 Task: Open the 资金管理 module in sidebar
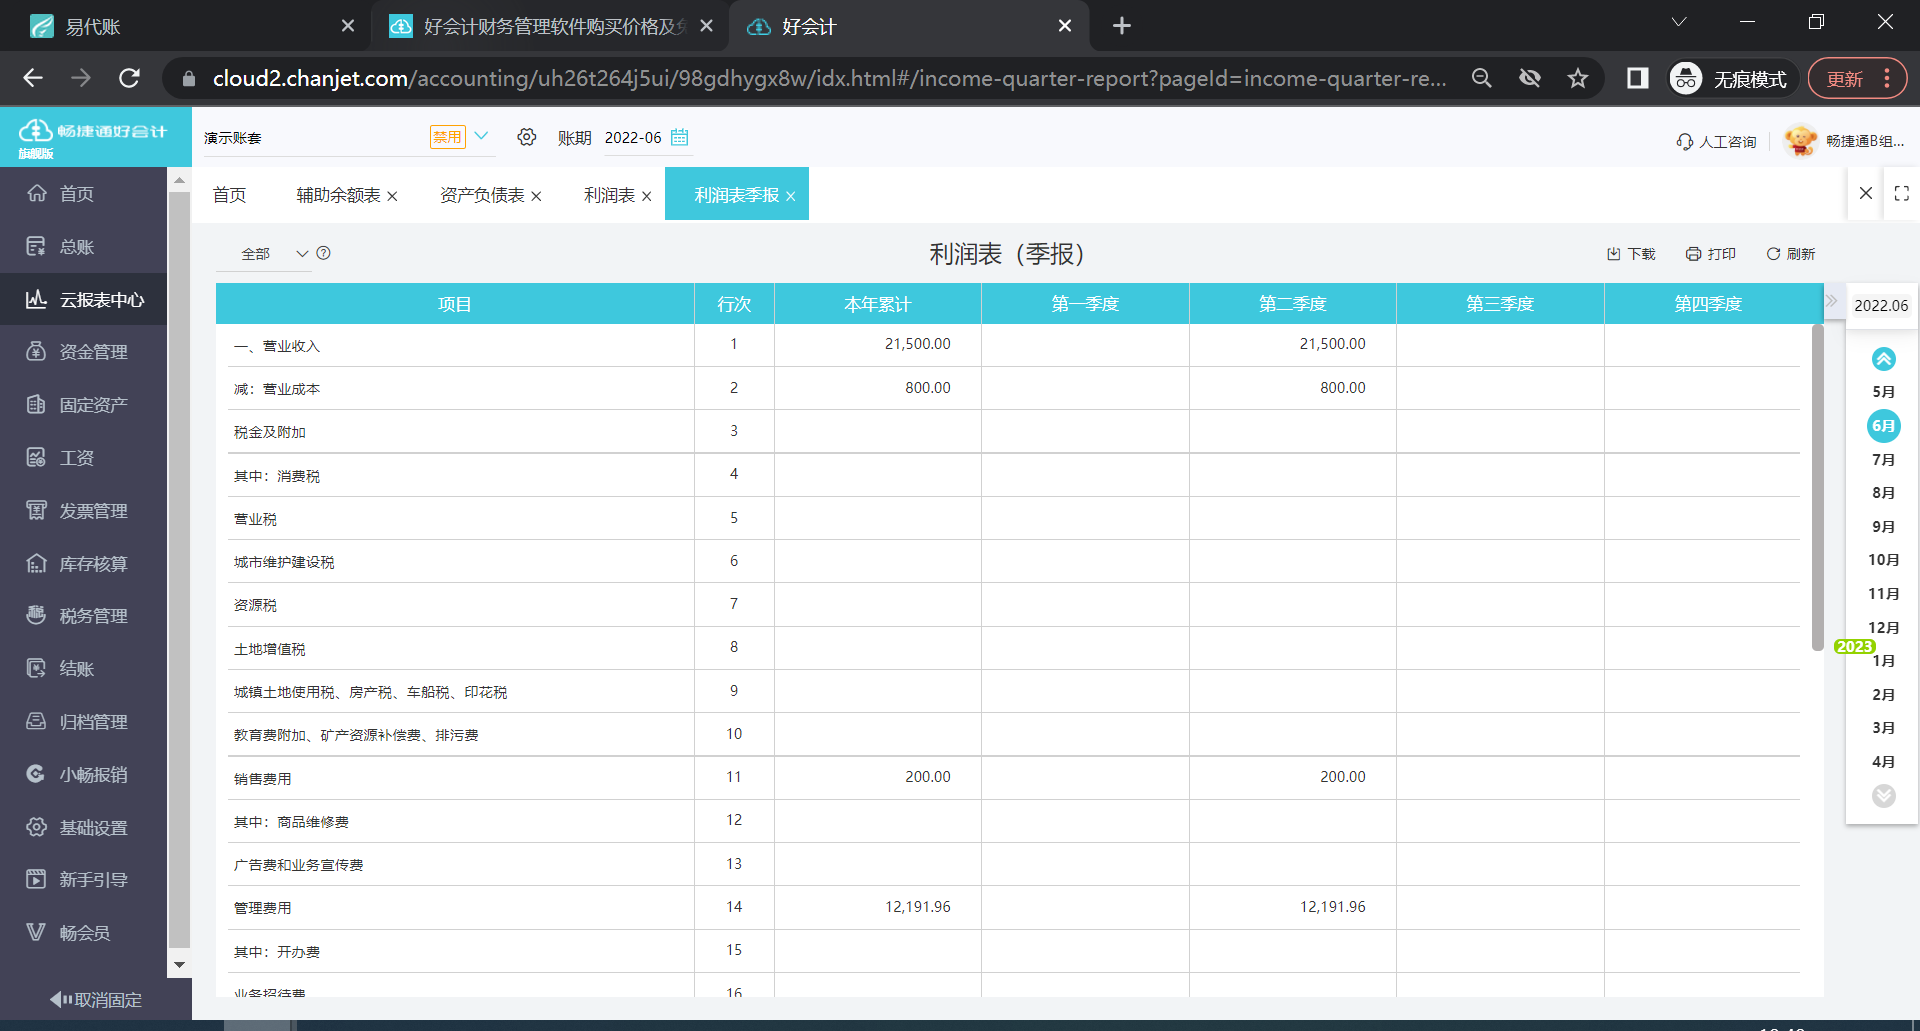(90, 351)
